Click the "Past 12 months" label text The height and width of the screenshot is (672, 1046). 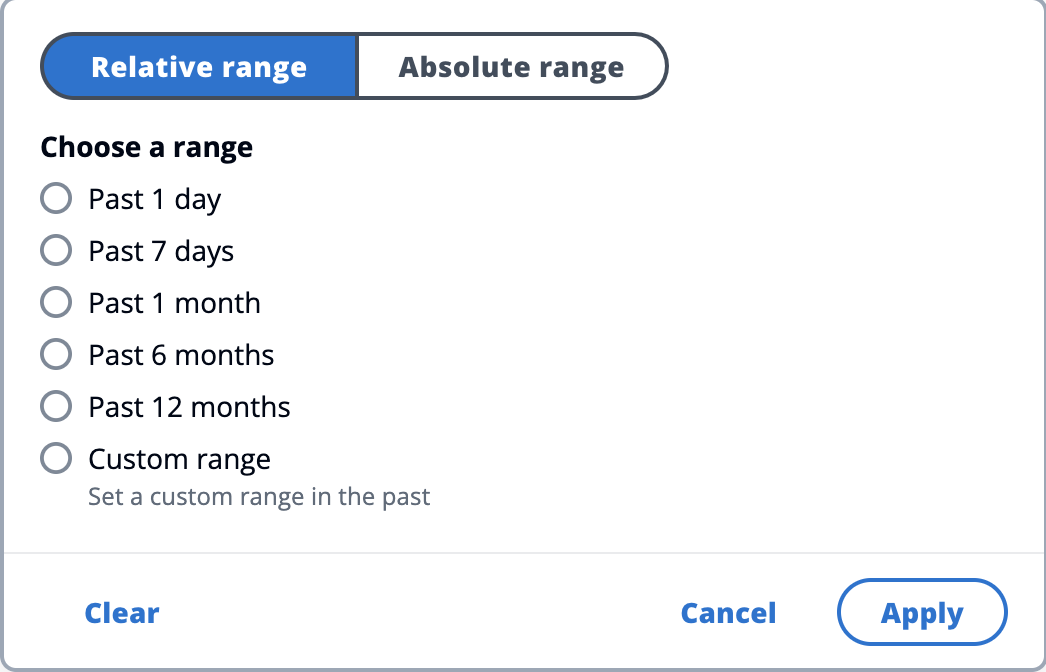pos(189,407)
